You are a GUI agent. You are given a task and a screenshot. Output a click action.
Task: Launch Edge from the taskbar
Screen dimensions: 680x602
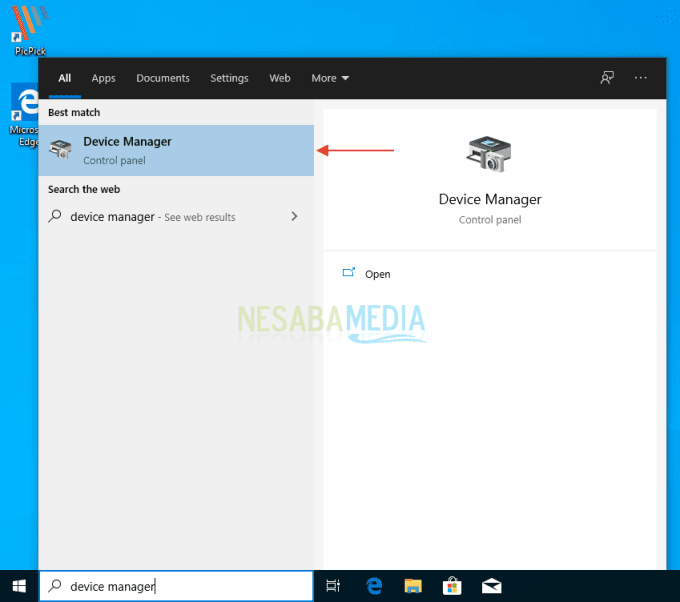pyautogui.click(x=374, y=586)
